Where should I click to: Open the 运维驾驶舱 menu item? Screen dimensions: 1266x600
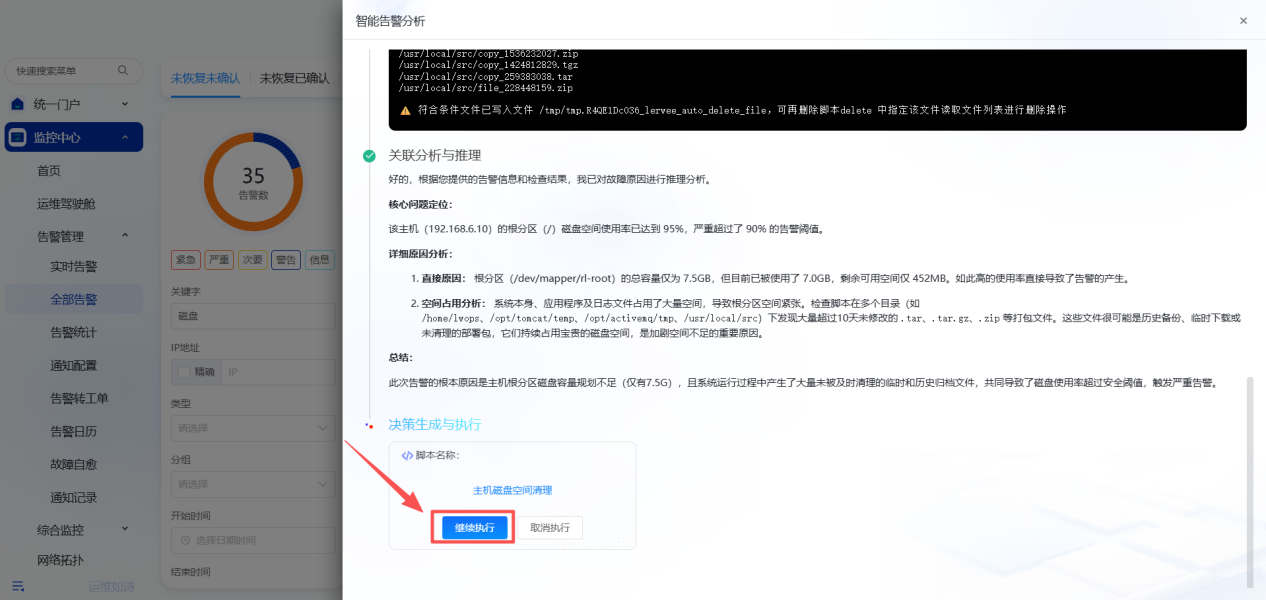coord(66,203)
